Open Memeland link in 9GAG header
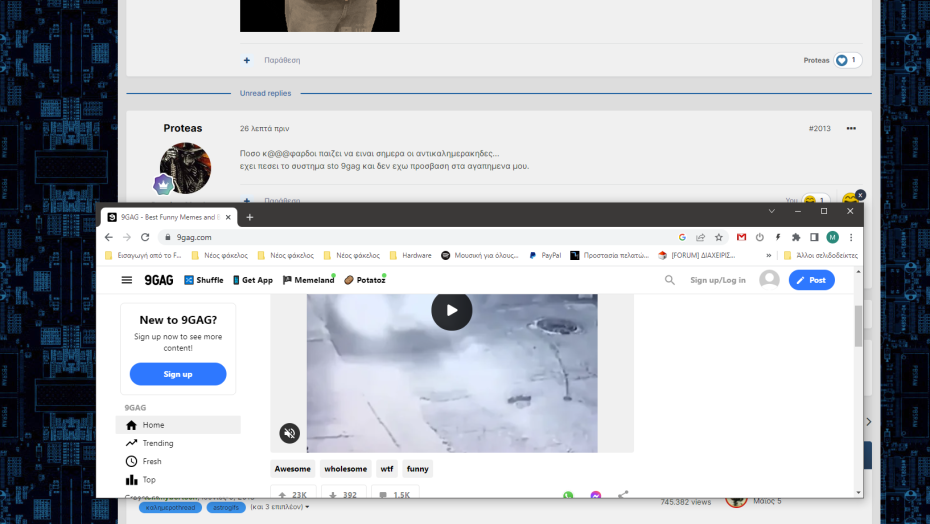Screen dimensions: 930x524 pyautogui.click(x=308, y=280)
